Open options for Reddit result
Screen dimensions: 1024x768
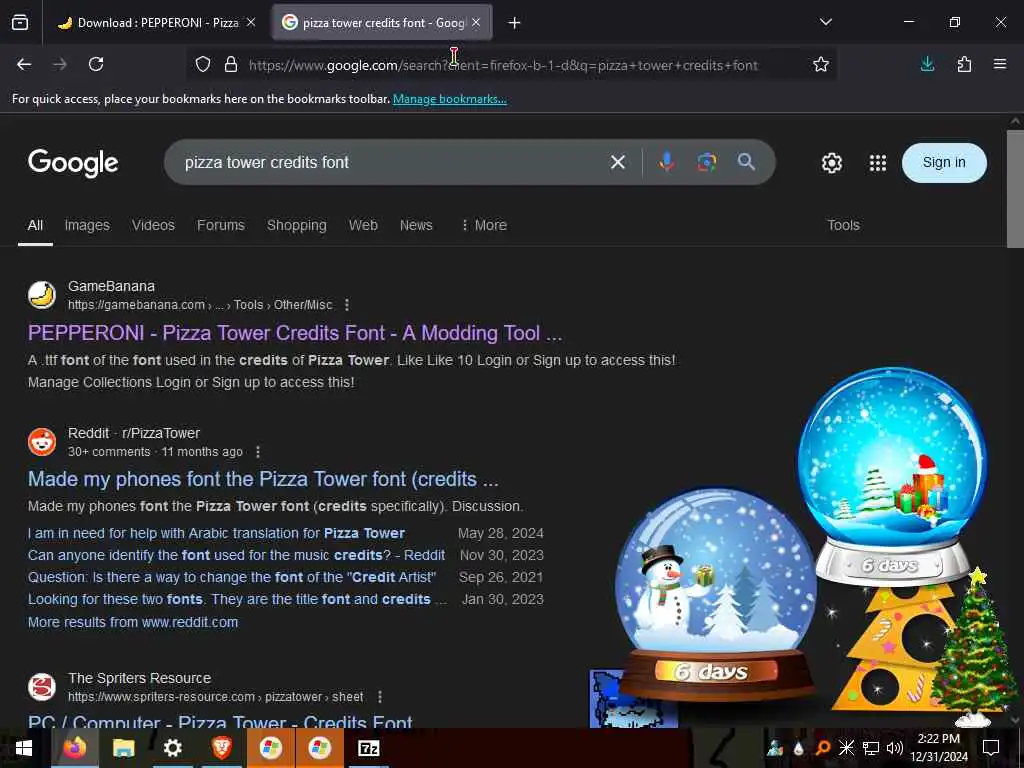point(258,452)
